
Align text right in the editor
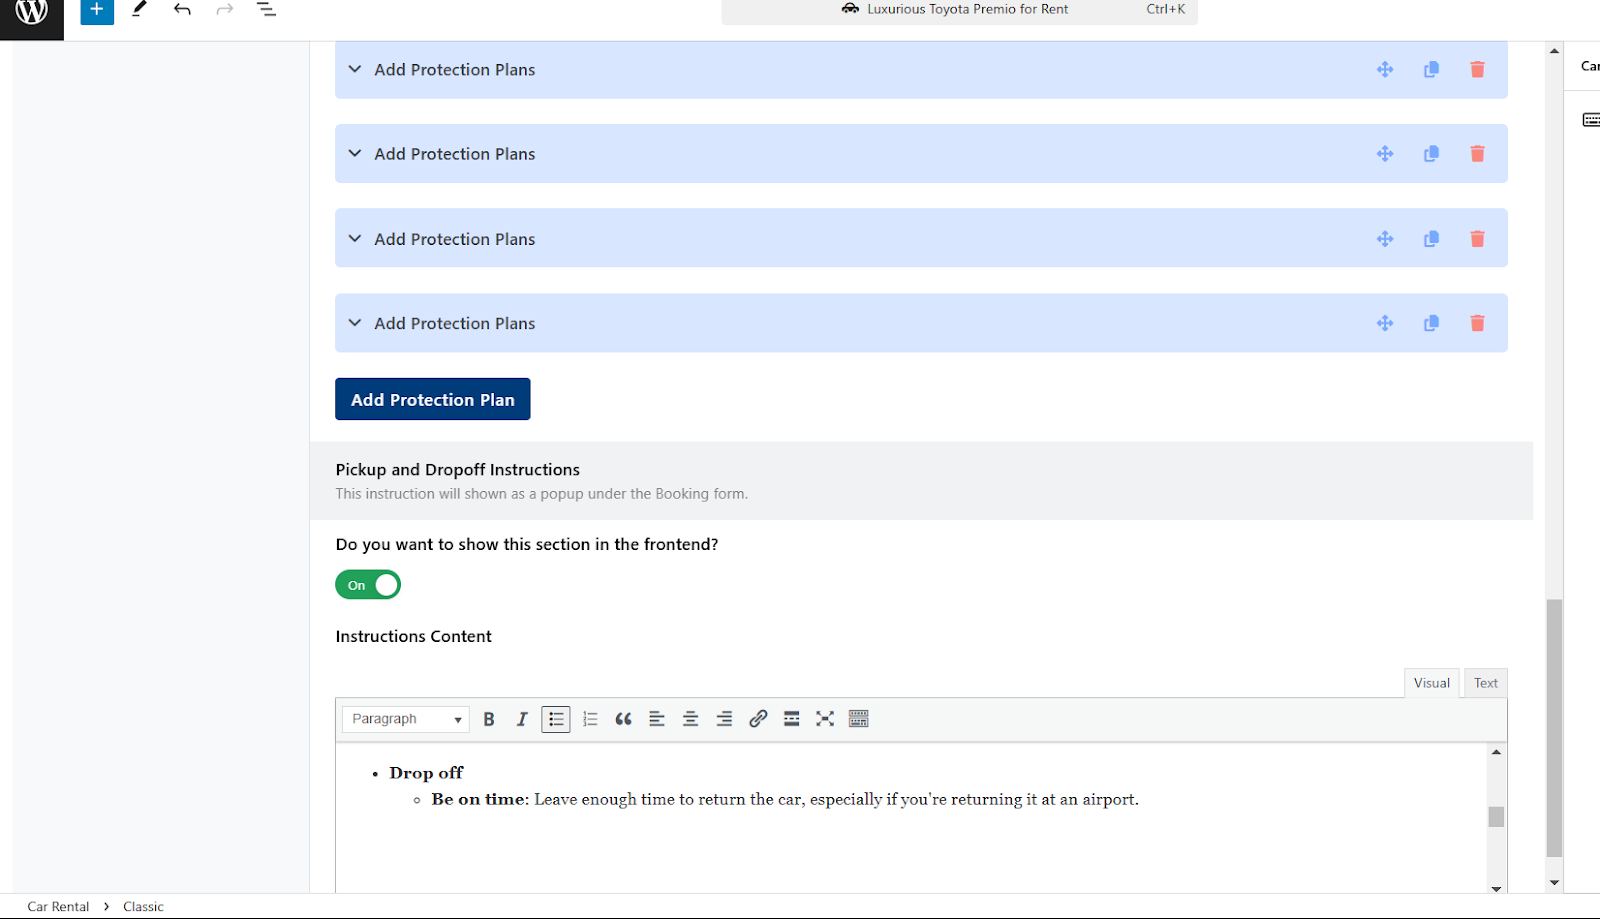point(724,719)
